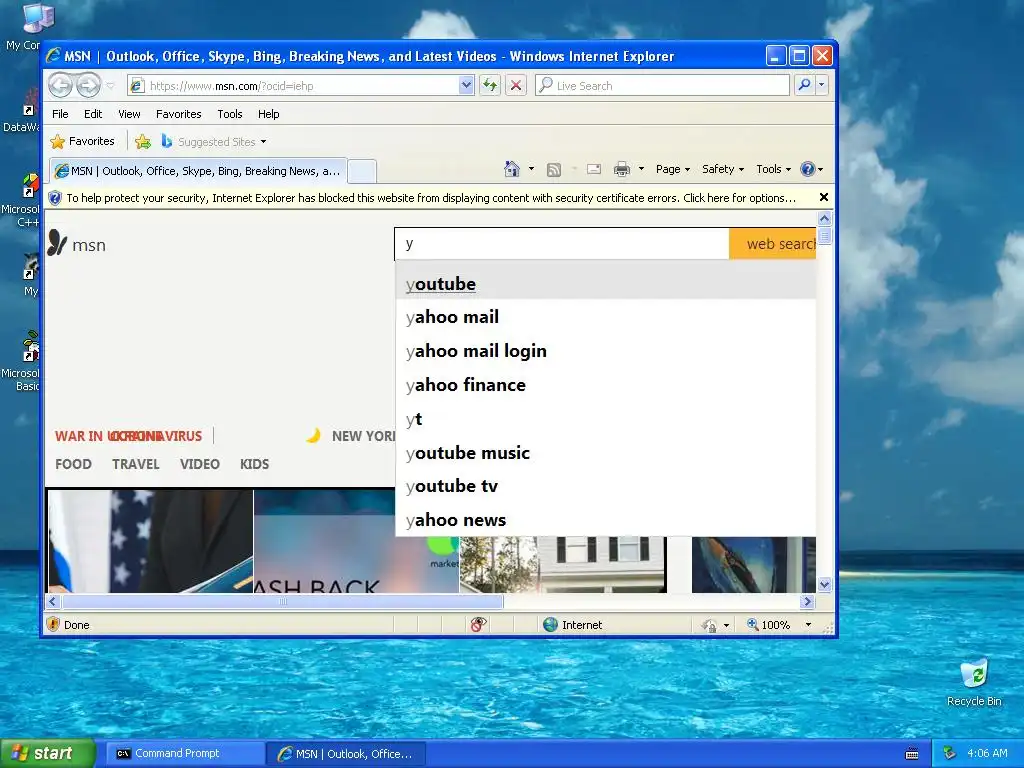Click the protected mode status icon
This screenshot has height=768, width=1024.
click(x=709, y=626)
